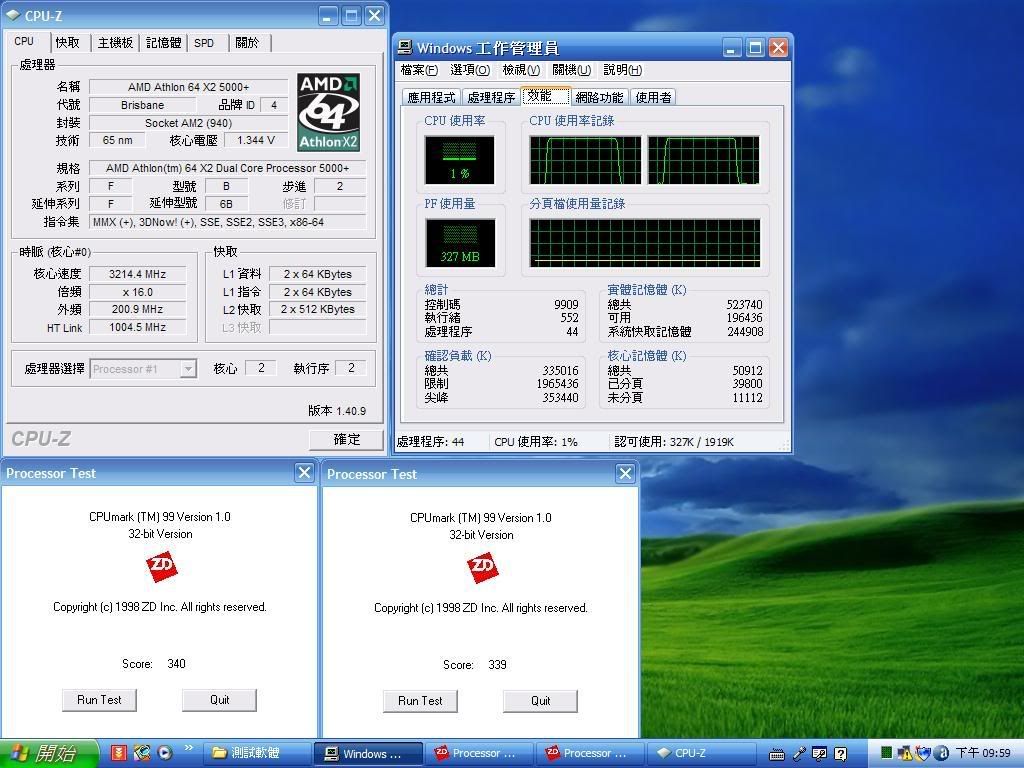The image size is (1024, 768).
Task: Click Run Test in right Processor Test
Action: click(420, 701)
